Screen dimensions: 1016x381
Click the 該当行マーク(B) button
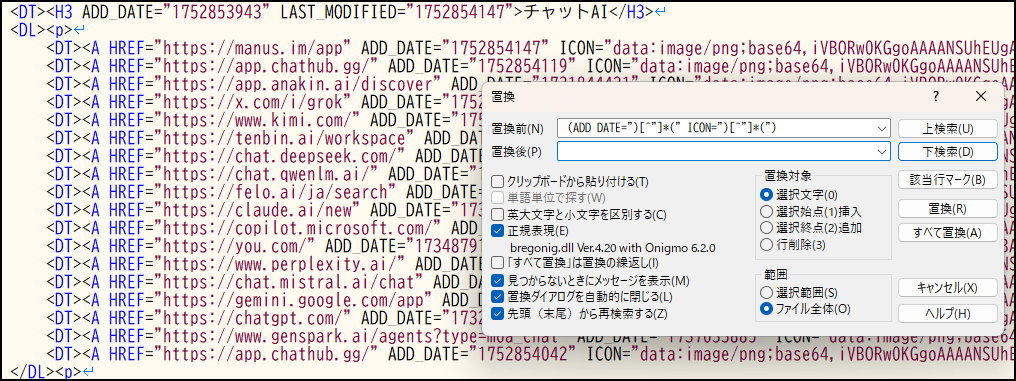(x=947, y=180)
